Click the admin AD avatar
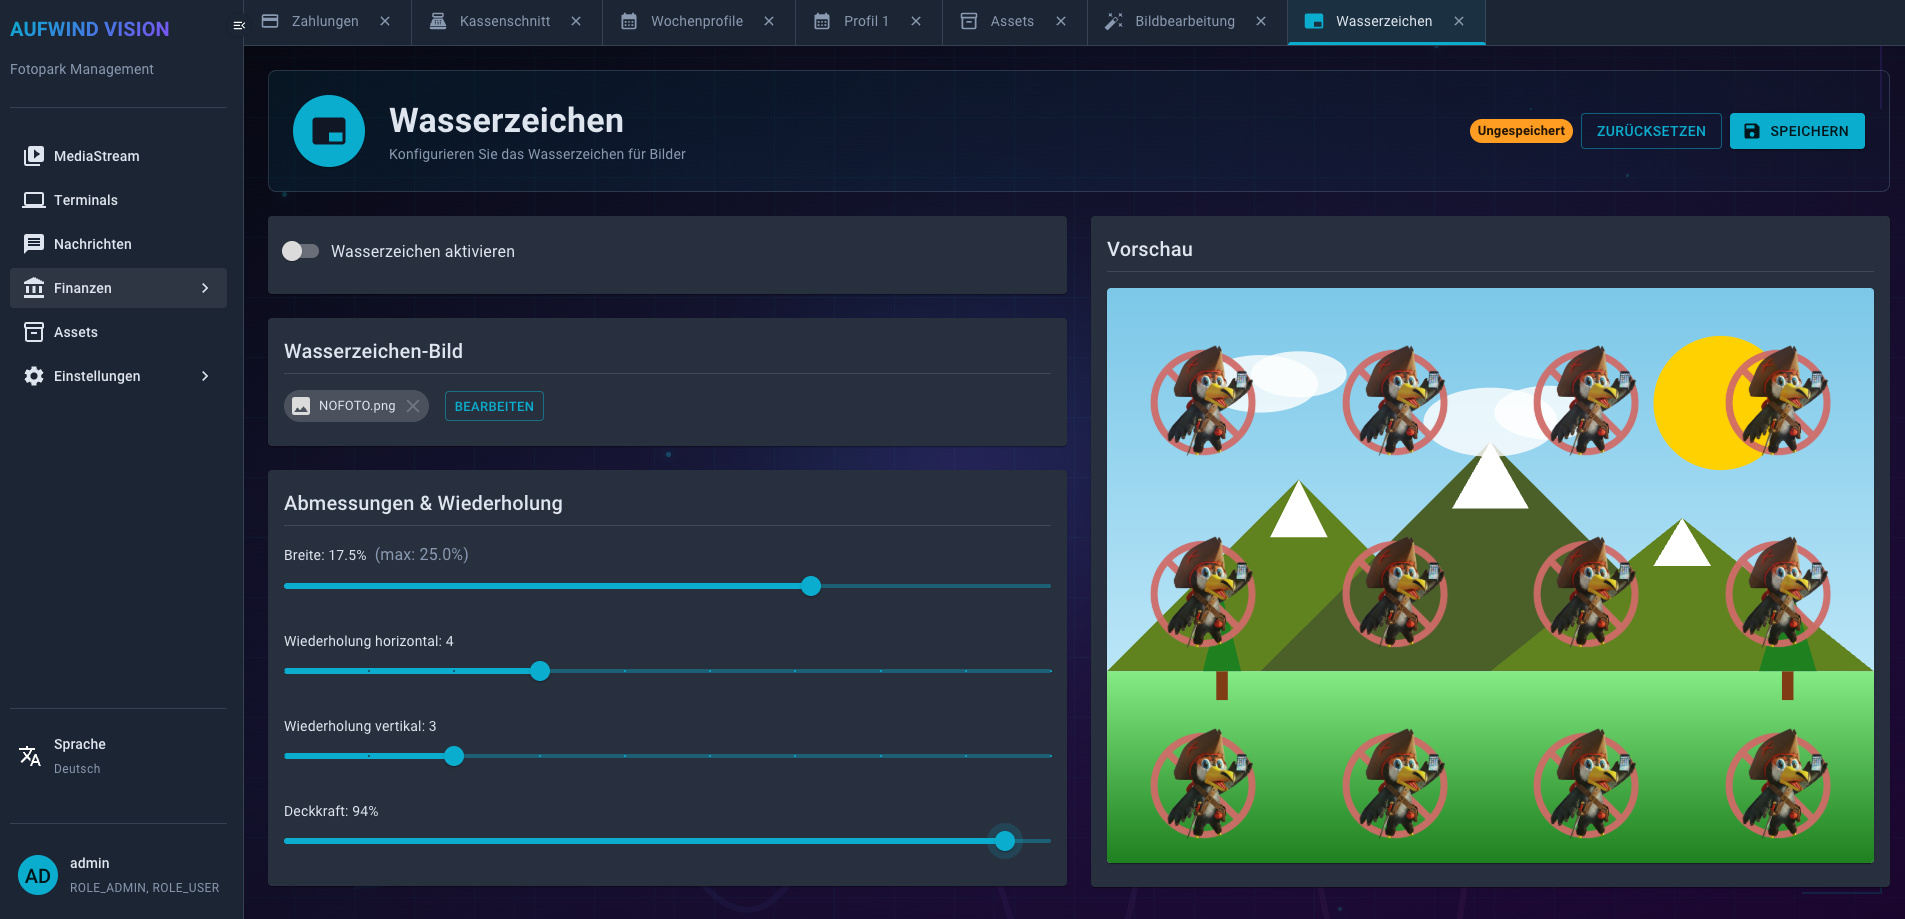This screenshot has width=1905, height=919. 38,875
